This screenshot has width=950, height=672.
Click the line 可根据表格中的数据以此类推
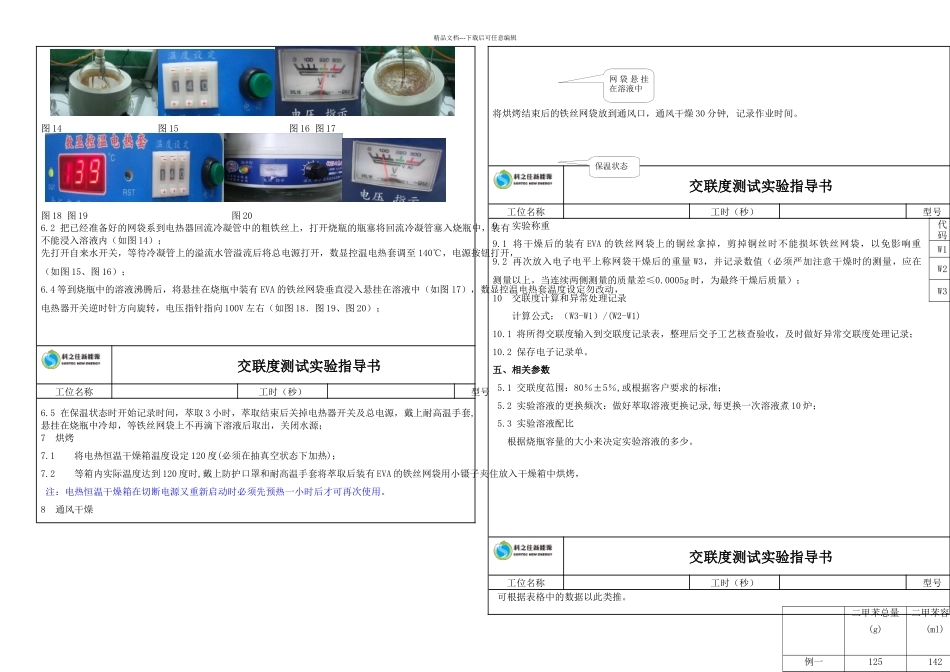coord(562,597)
